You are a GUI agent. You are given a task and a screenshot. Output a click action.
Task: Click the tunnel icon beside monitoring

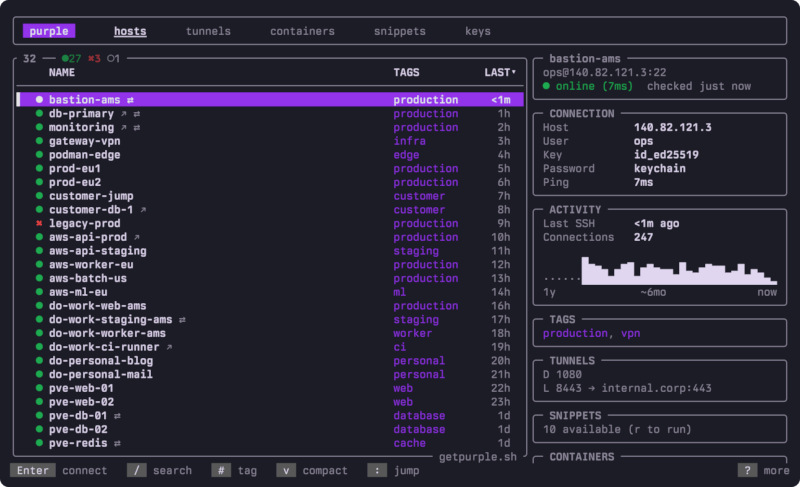[x=137, y=127]
